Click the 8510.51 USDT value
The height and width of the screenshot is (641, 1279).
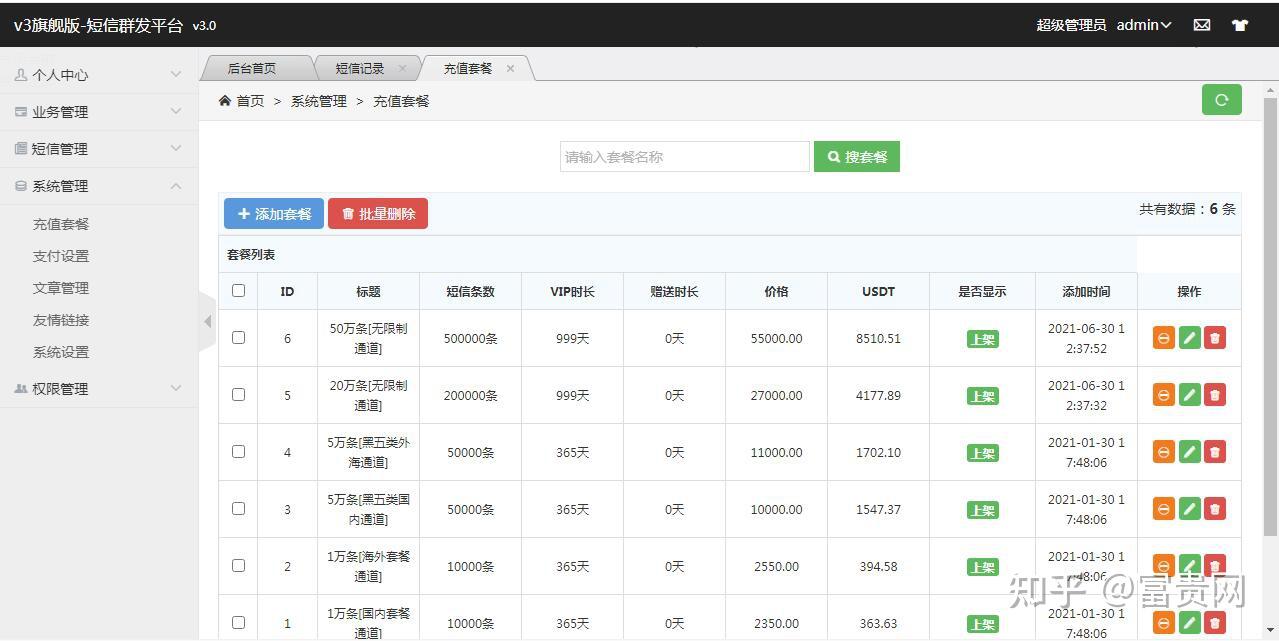(x=878, y=338)
